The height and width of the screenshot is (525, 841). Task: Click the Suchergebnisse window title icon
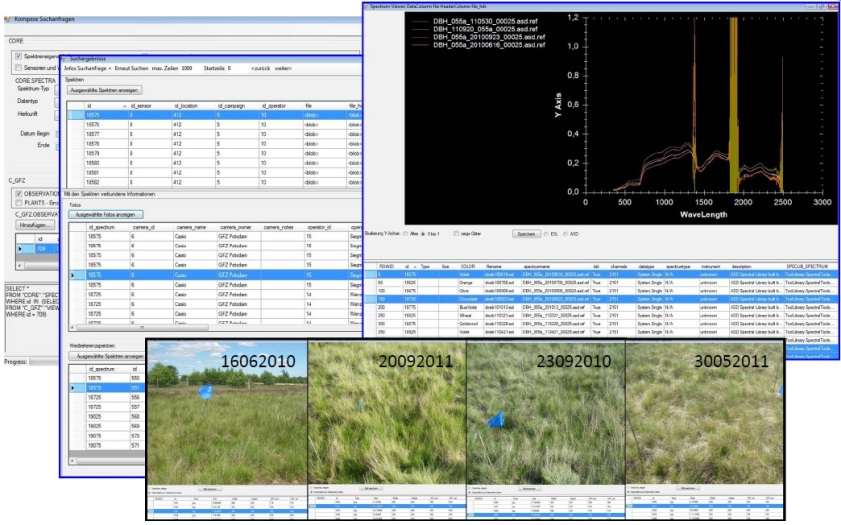[67, 60]
